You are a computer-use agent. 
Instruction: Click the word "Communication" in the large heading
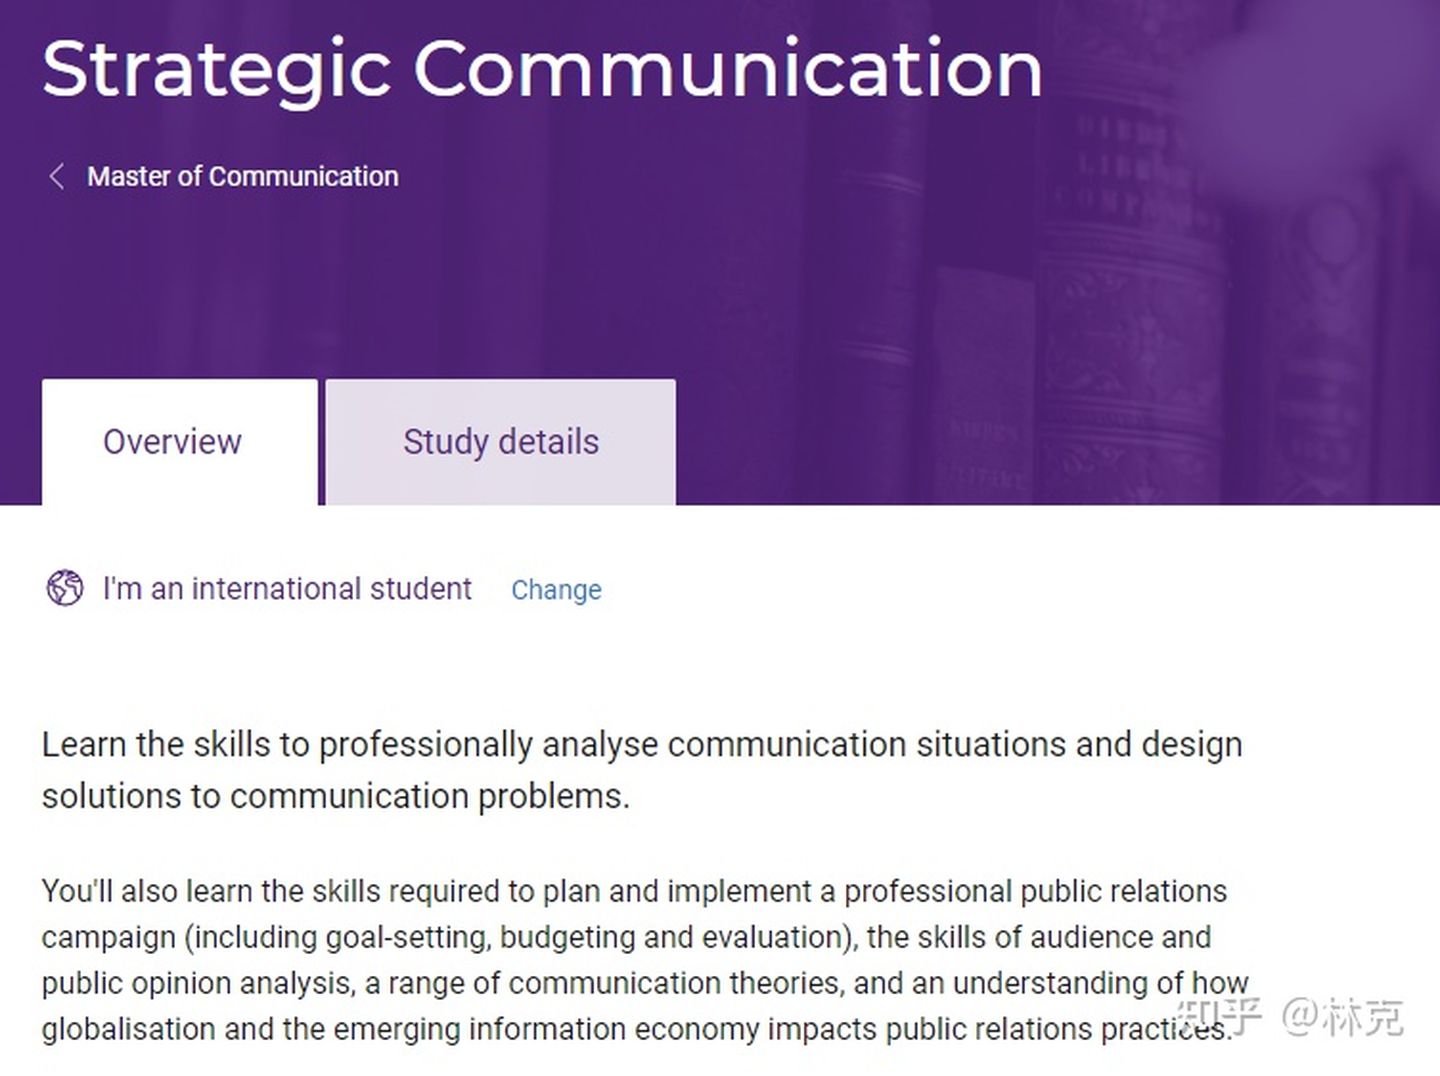point(728,68)
